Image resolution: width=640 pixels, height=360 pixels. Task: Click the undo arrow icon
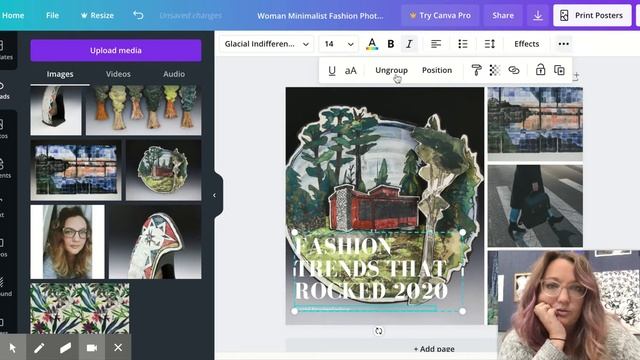[x=138, y=16]
